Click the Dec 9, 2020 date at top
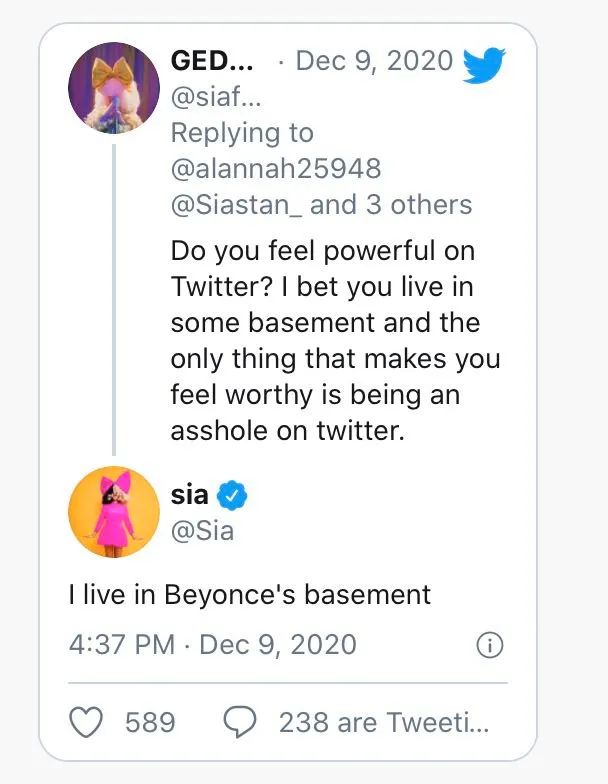 374,61
